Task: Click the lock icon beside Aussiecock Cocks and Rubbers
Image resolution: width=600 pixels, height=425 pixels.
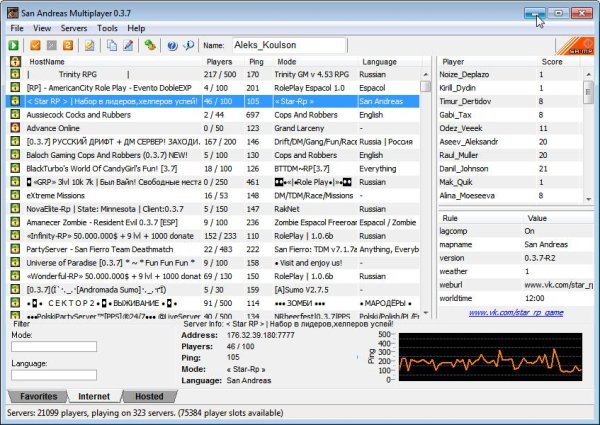Action: [x=15, y=114]
